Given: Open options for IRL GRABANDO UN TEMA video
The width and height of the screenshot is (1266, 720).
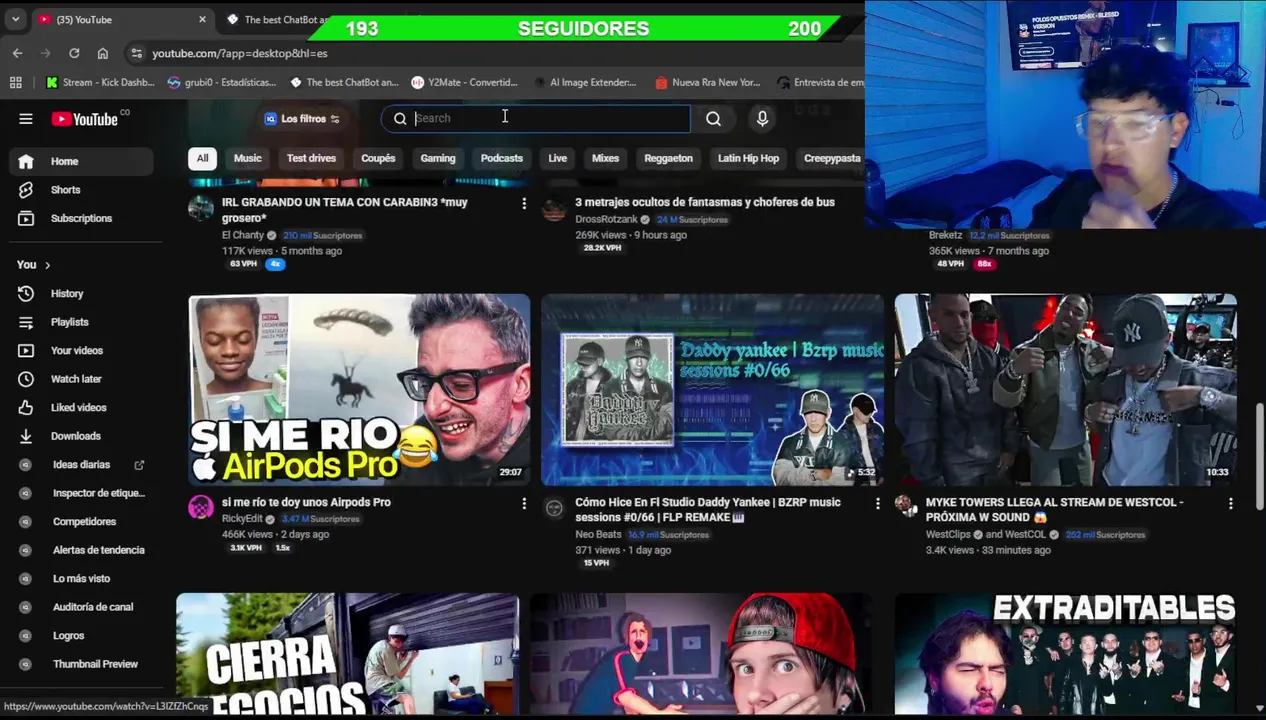Looking at the screenshot, I should click(x=524, y=204).
